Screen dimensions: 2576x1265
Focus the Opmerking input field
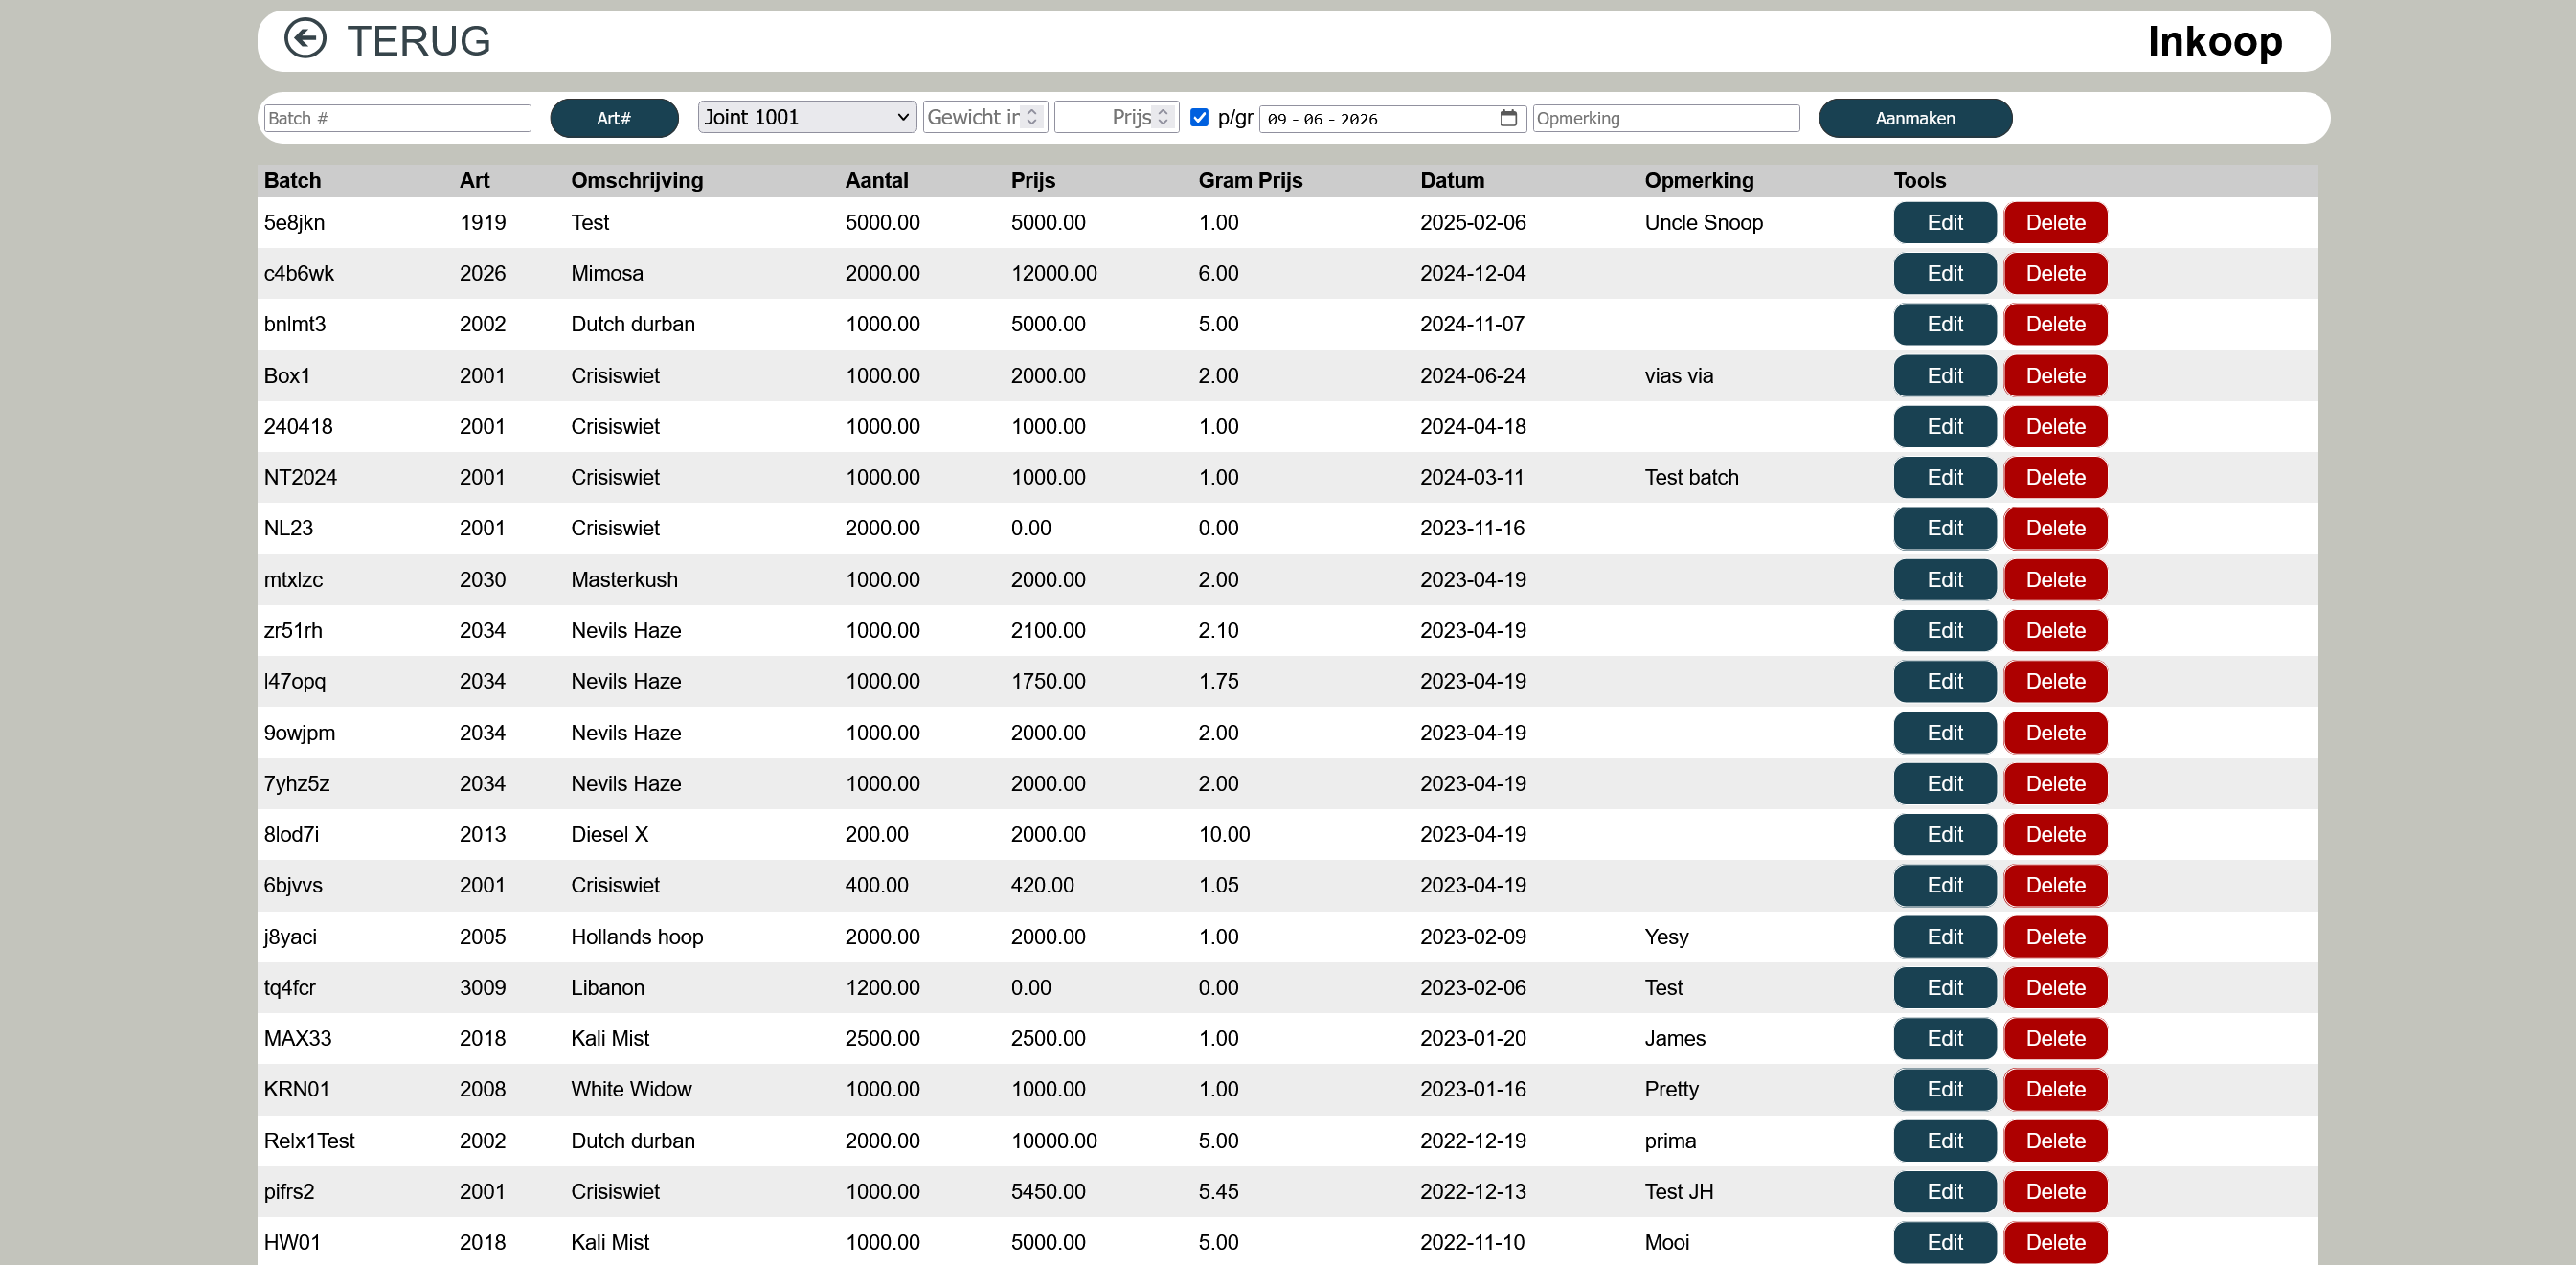click(x=1666, y=118)
